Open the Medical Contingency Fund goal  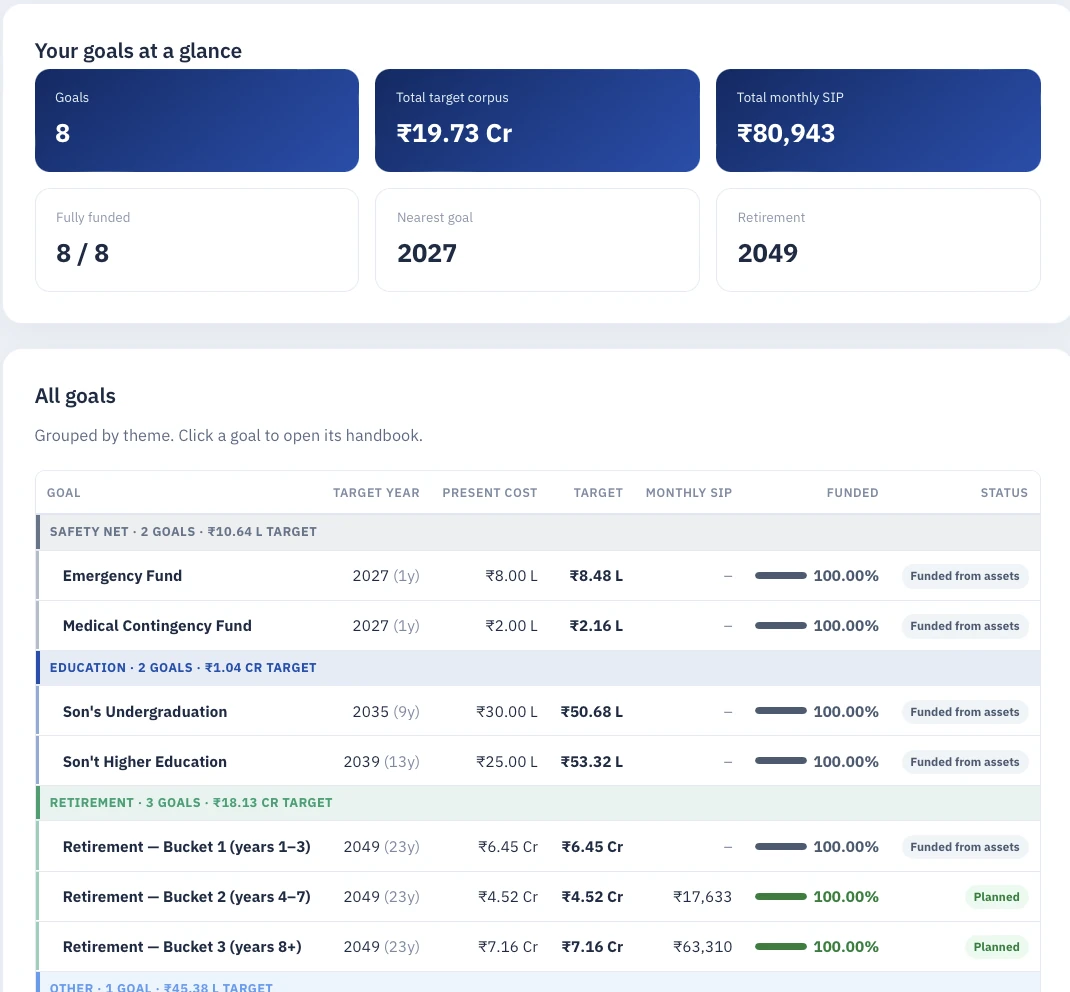click(538, 626)
